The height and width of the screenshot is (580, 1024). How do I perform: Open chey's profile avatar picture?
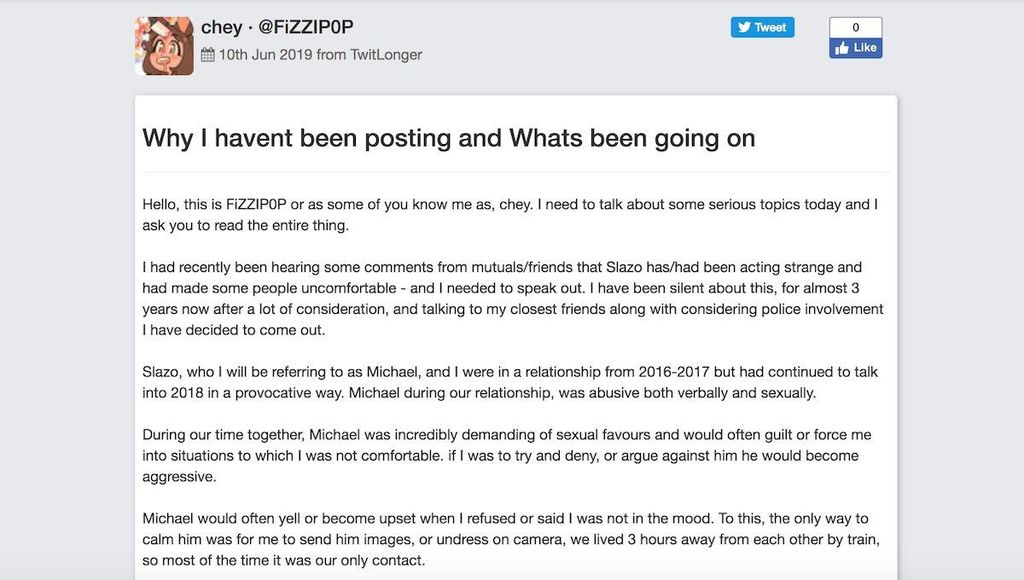click(x=165, y=46)
